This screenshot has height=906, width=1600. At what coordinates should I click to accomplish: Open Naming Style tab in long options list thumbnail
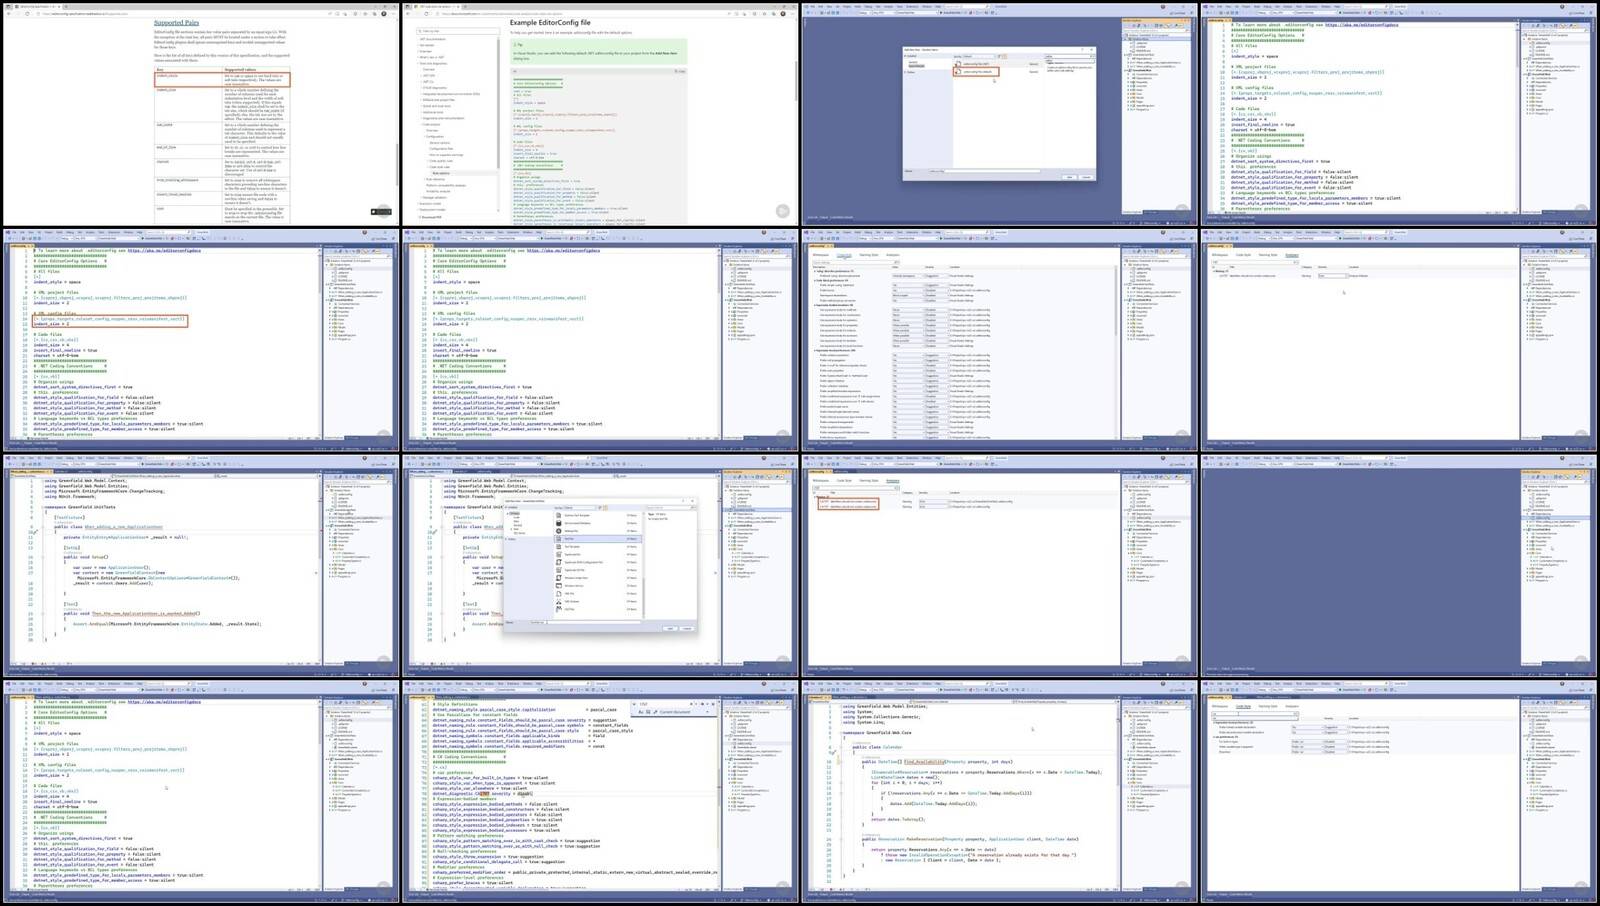[869, 255]
